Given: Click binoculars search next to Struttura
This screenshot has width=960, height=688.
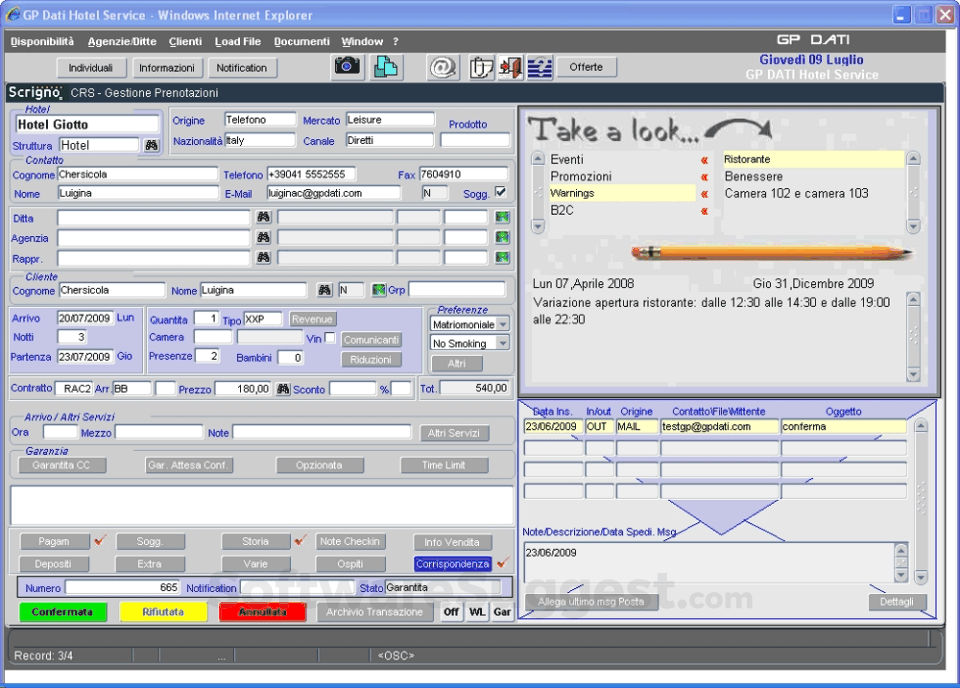Looking at the screenshot, I should click(x=151, y=145).
